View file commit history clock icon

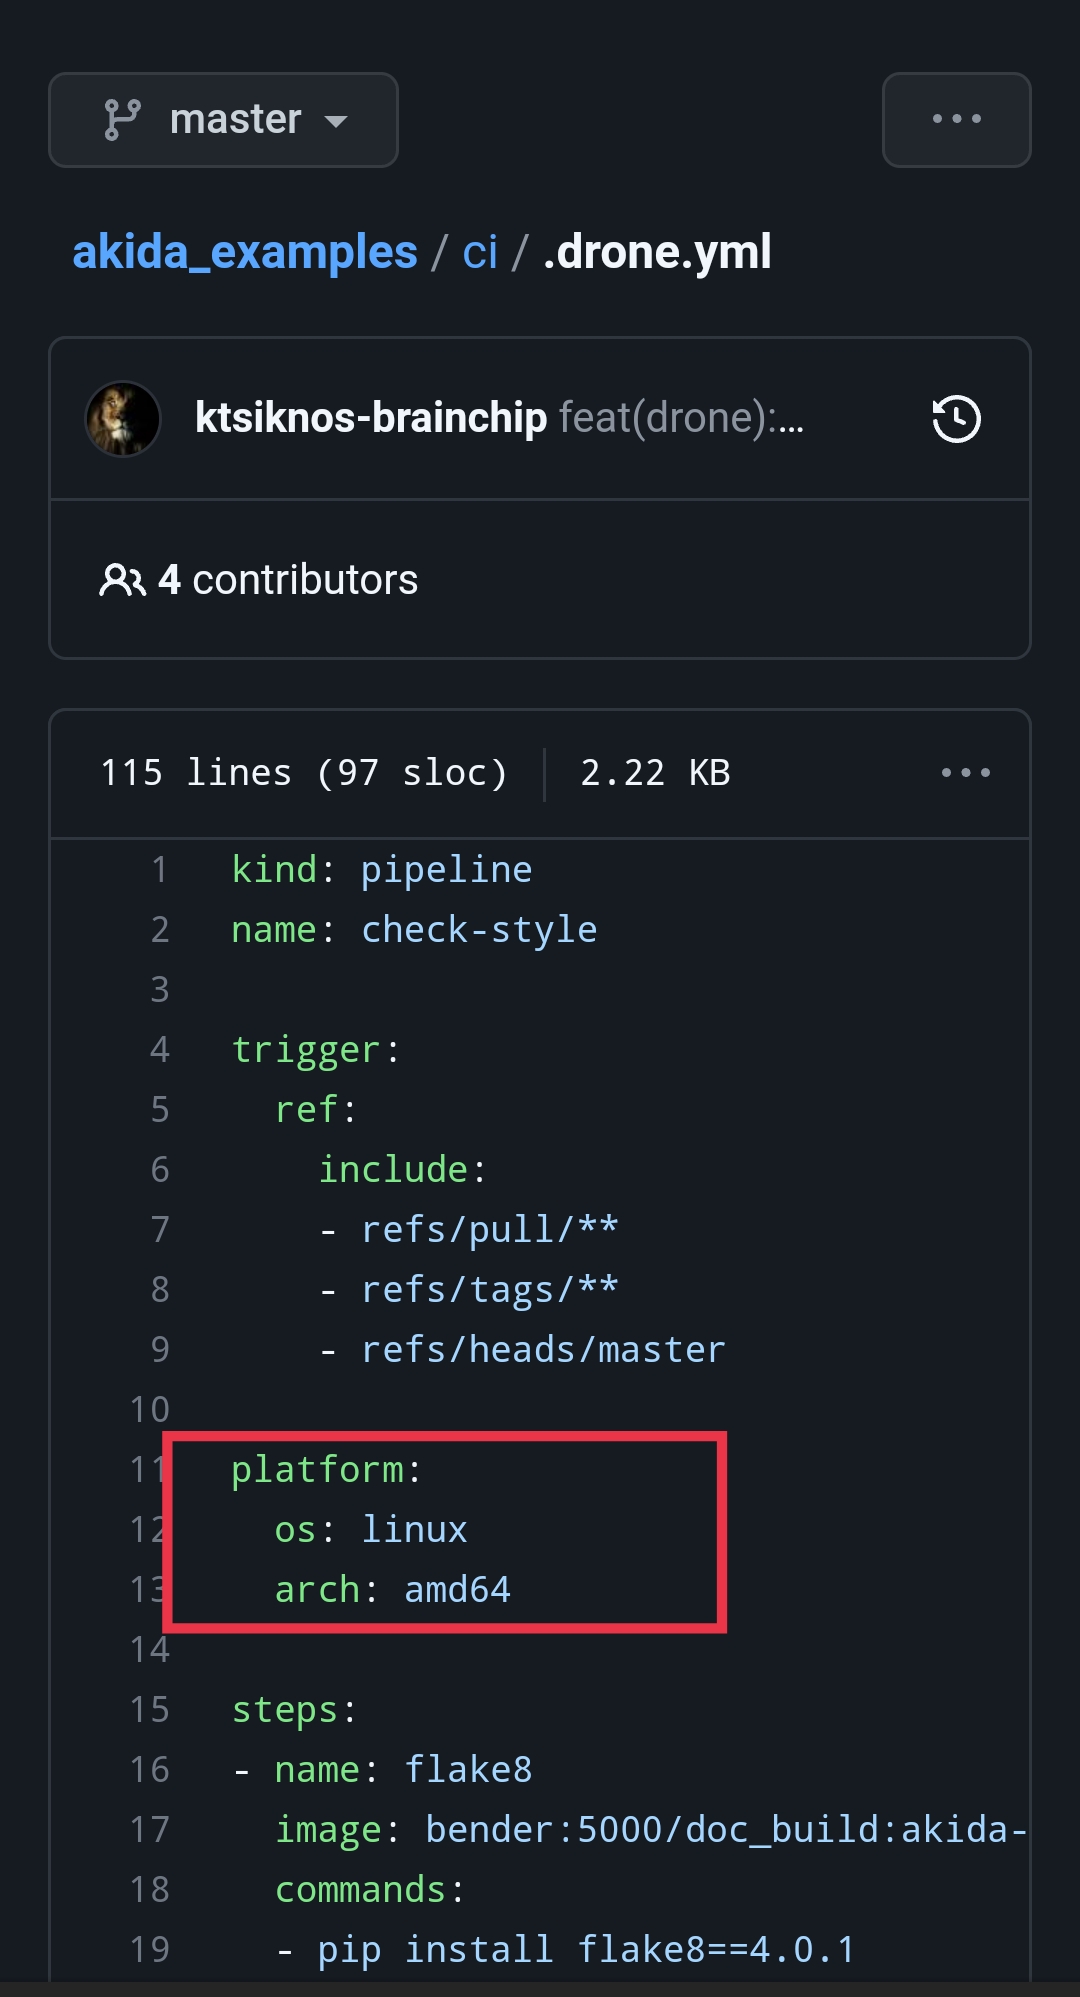coord(956,419)
